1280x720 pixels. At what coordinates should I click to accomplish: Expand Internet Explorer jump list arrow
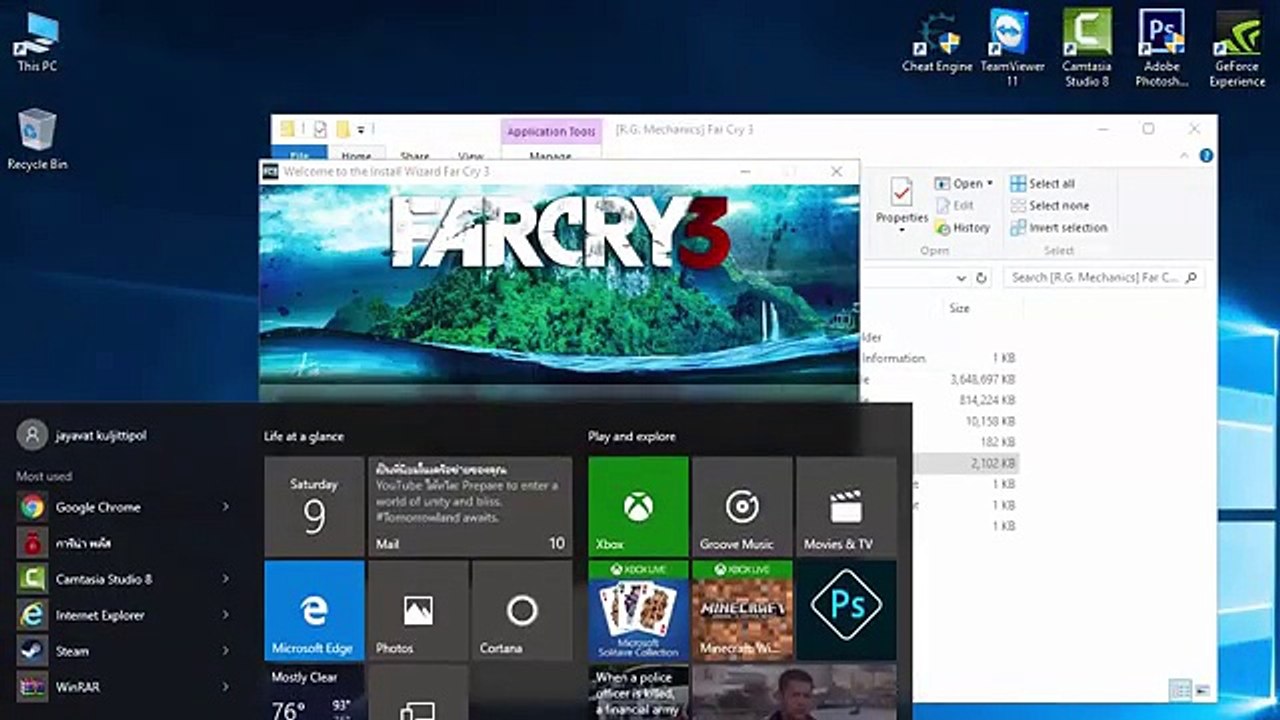226,615
